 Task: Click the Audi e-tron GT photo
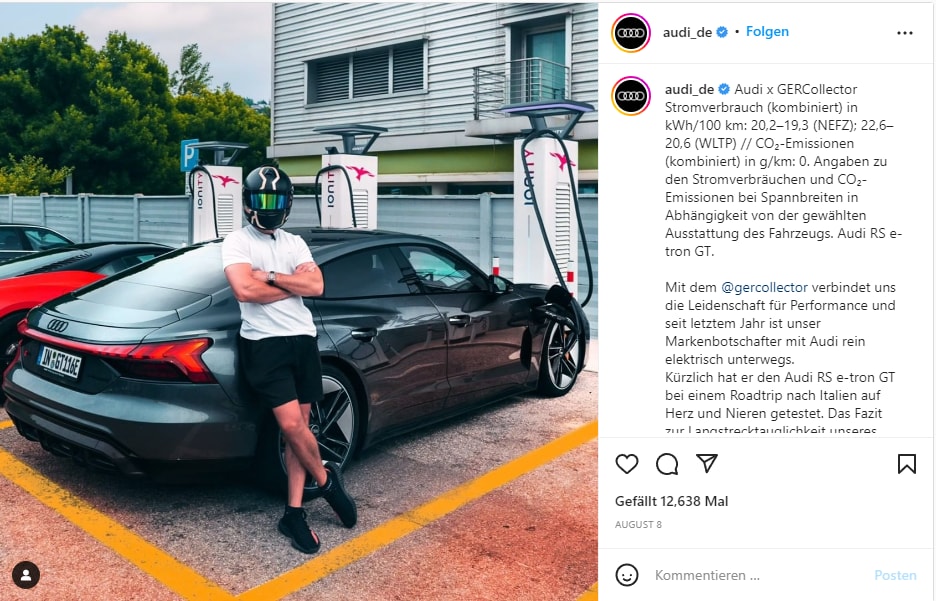click(299, 301)
